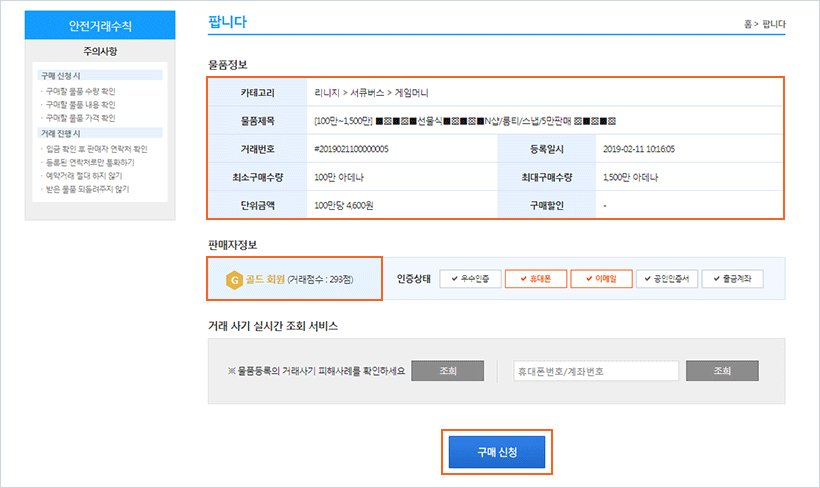Click the 이메일 verification badge
820x488 pixels.
tap(600, 279)
